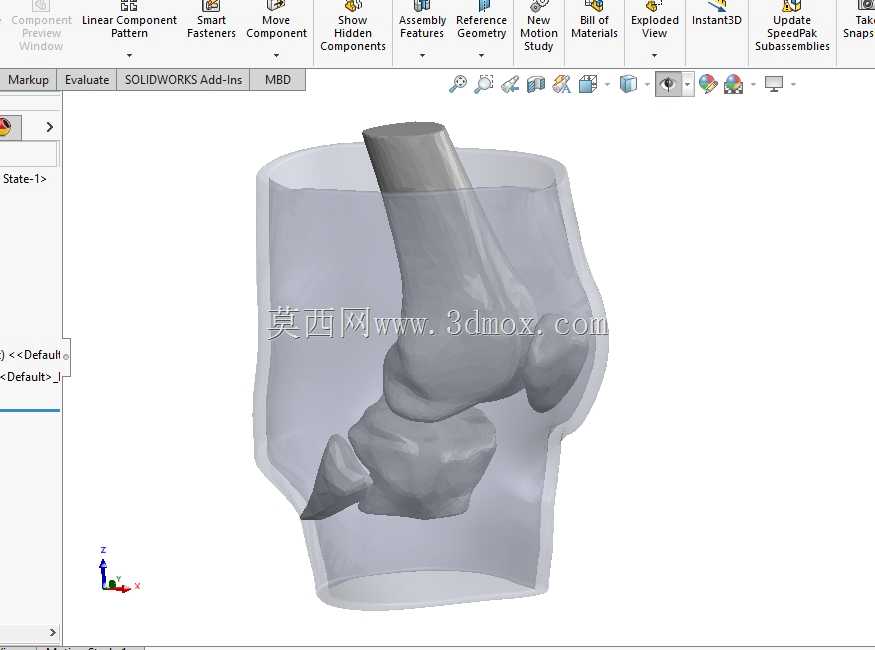Expand Linear Component Pattern dropdown

click(129, 55)
